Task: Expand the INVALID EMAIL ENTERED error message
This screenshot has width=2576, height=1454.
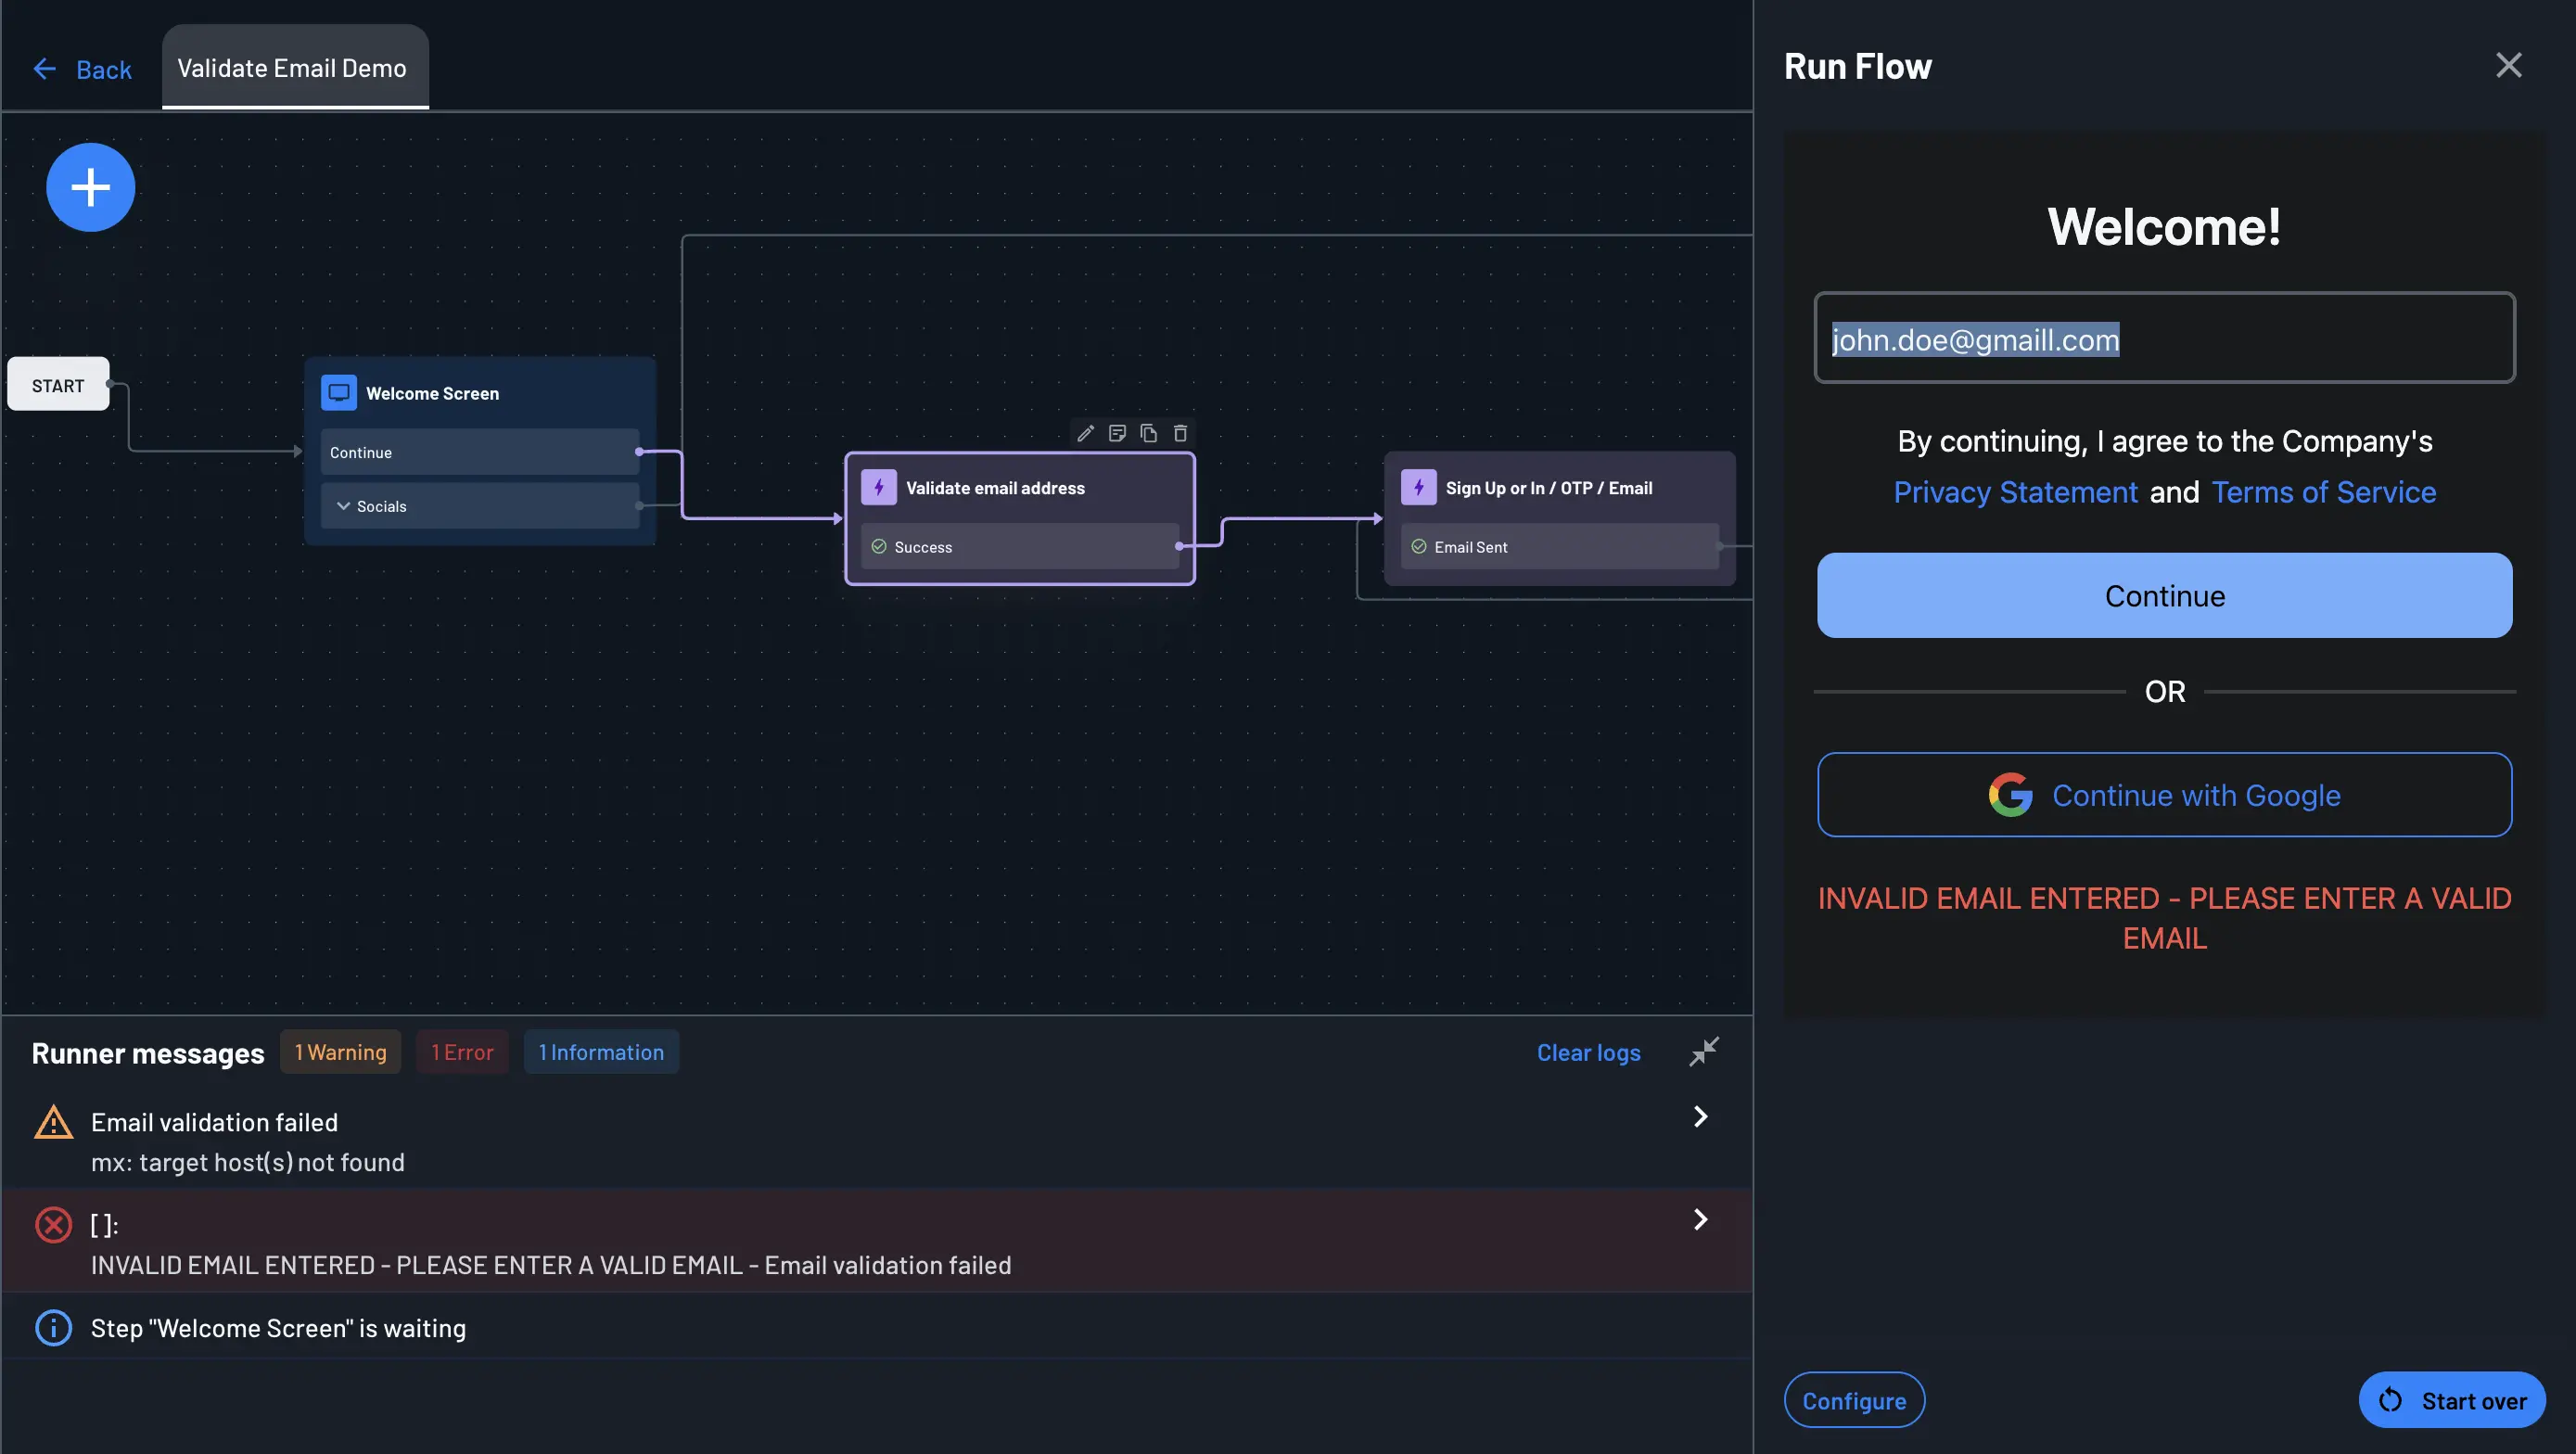Action: click(x=1700, y=1219)
